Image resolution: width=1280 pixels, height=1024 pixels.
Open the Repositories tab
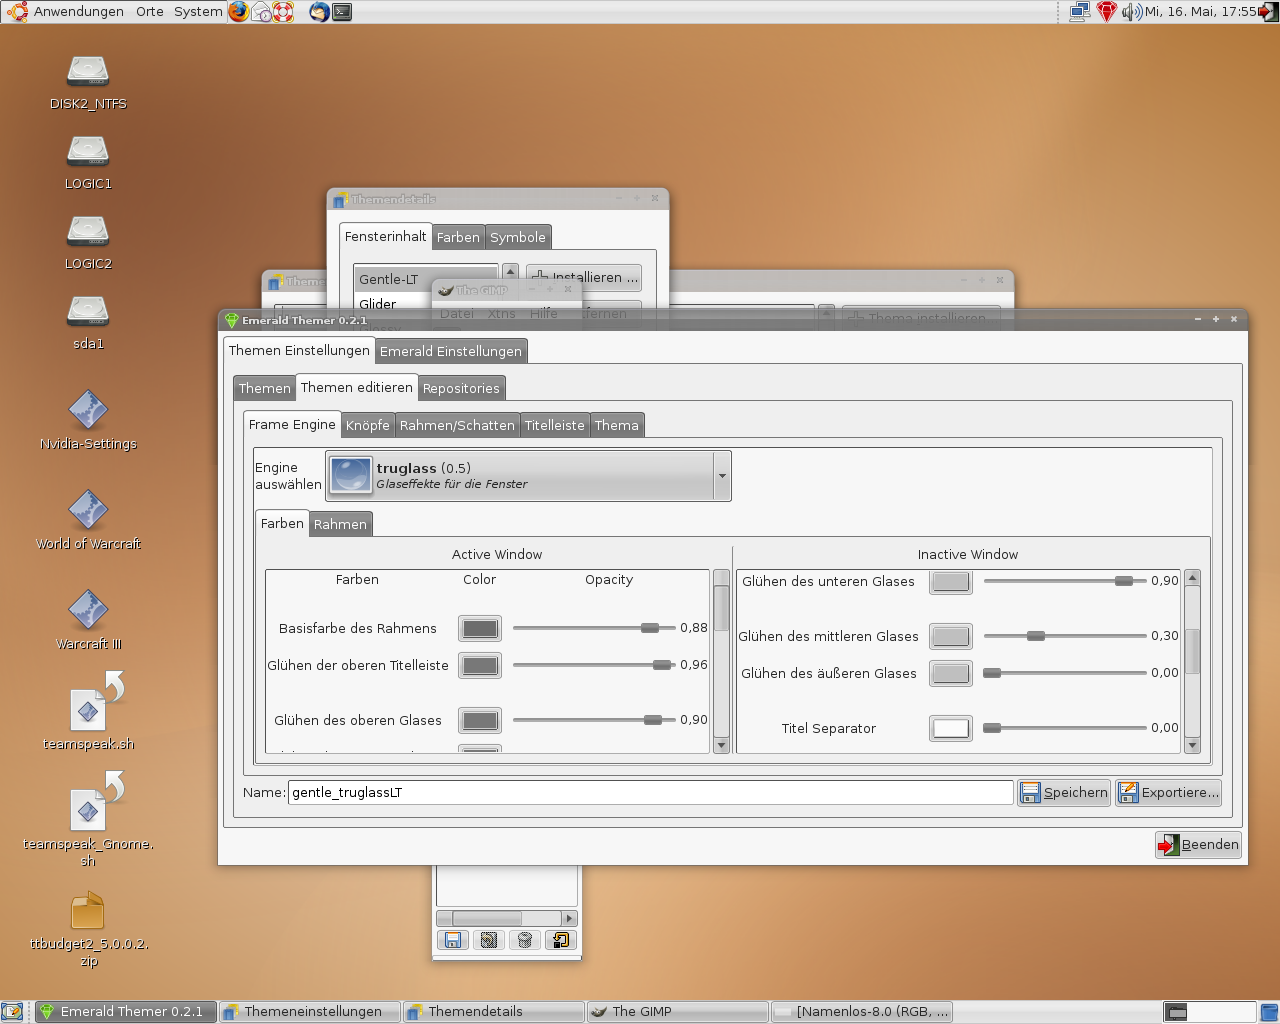461,388
